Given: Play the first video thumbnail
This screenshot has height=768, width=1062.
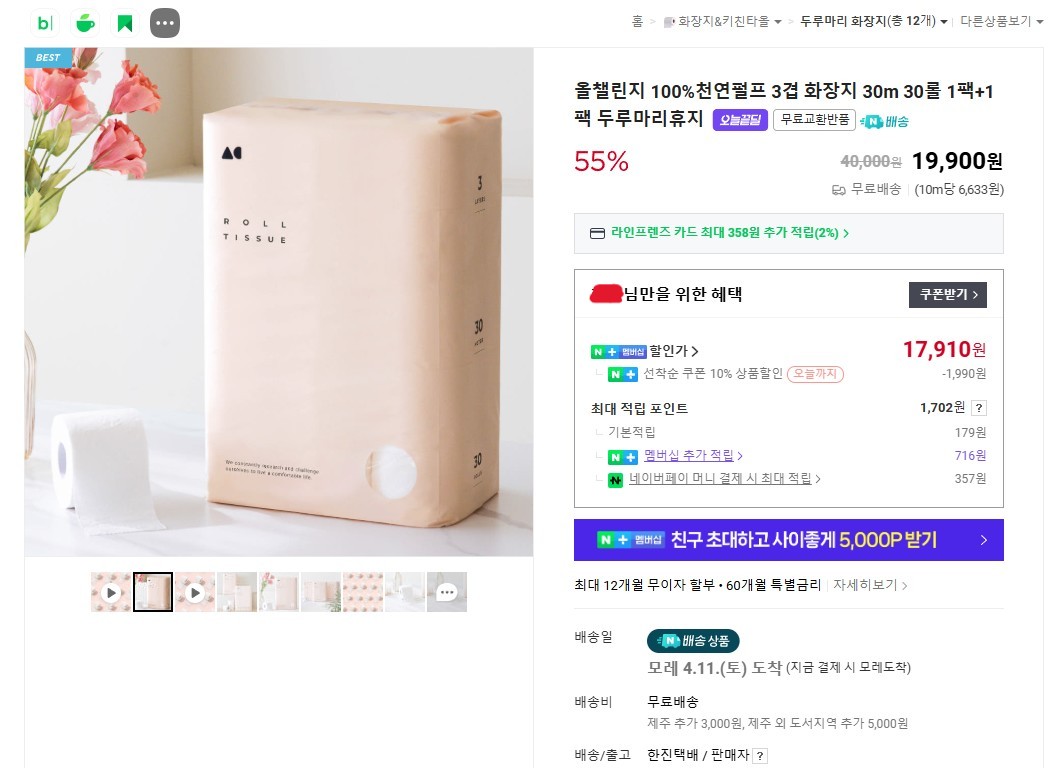Looking at the screenshot, I should [x=111, y=592].
